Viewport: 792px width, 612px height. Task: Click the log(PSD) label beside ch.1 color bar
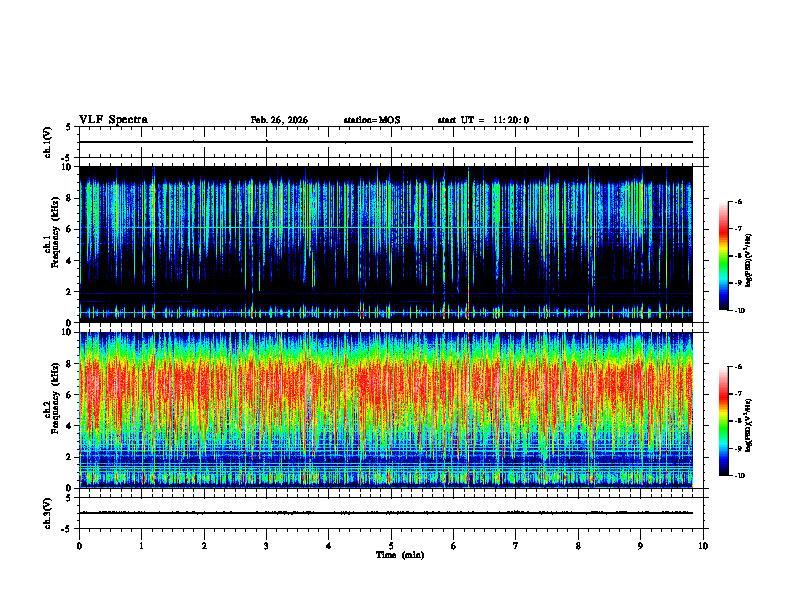coord(749,260)
